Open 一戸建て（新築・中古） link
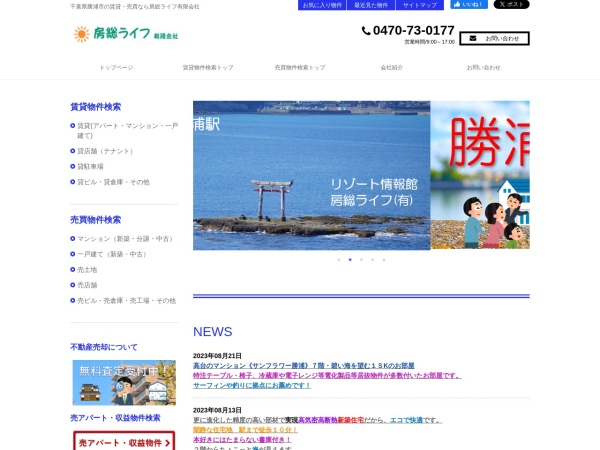600x450 pixels. point(112,254)
